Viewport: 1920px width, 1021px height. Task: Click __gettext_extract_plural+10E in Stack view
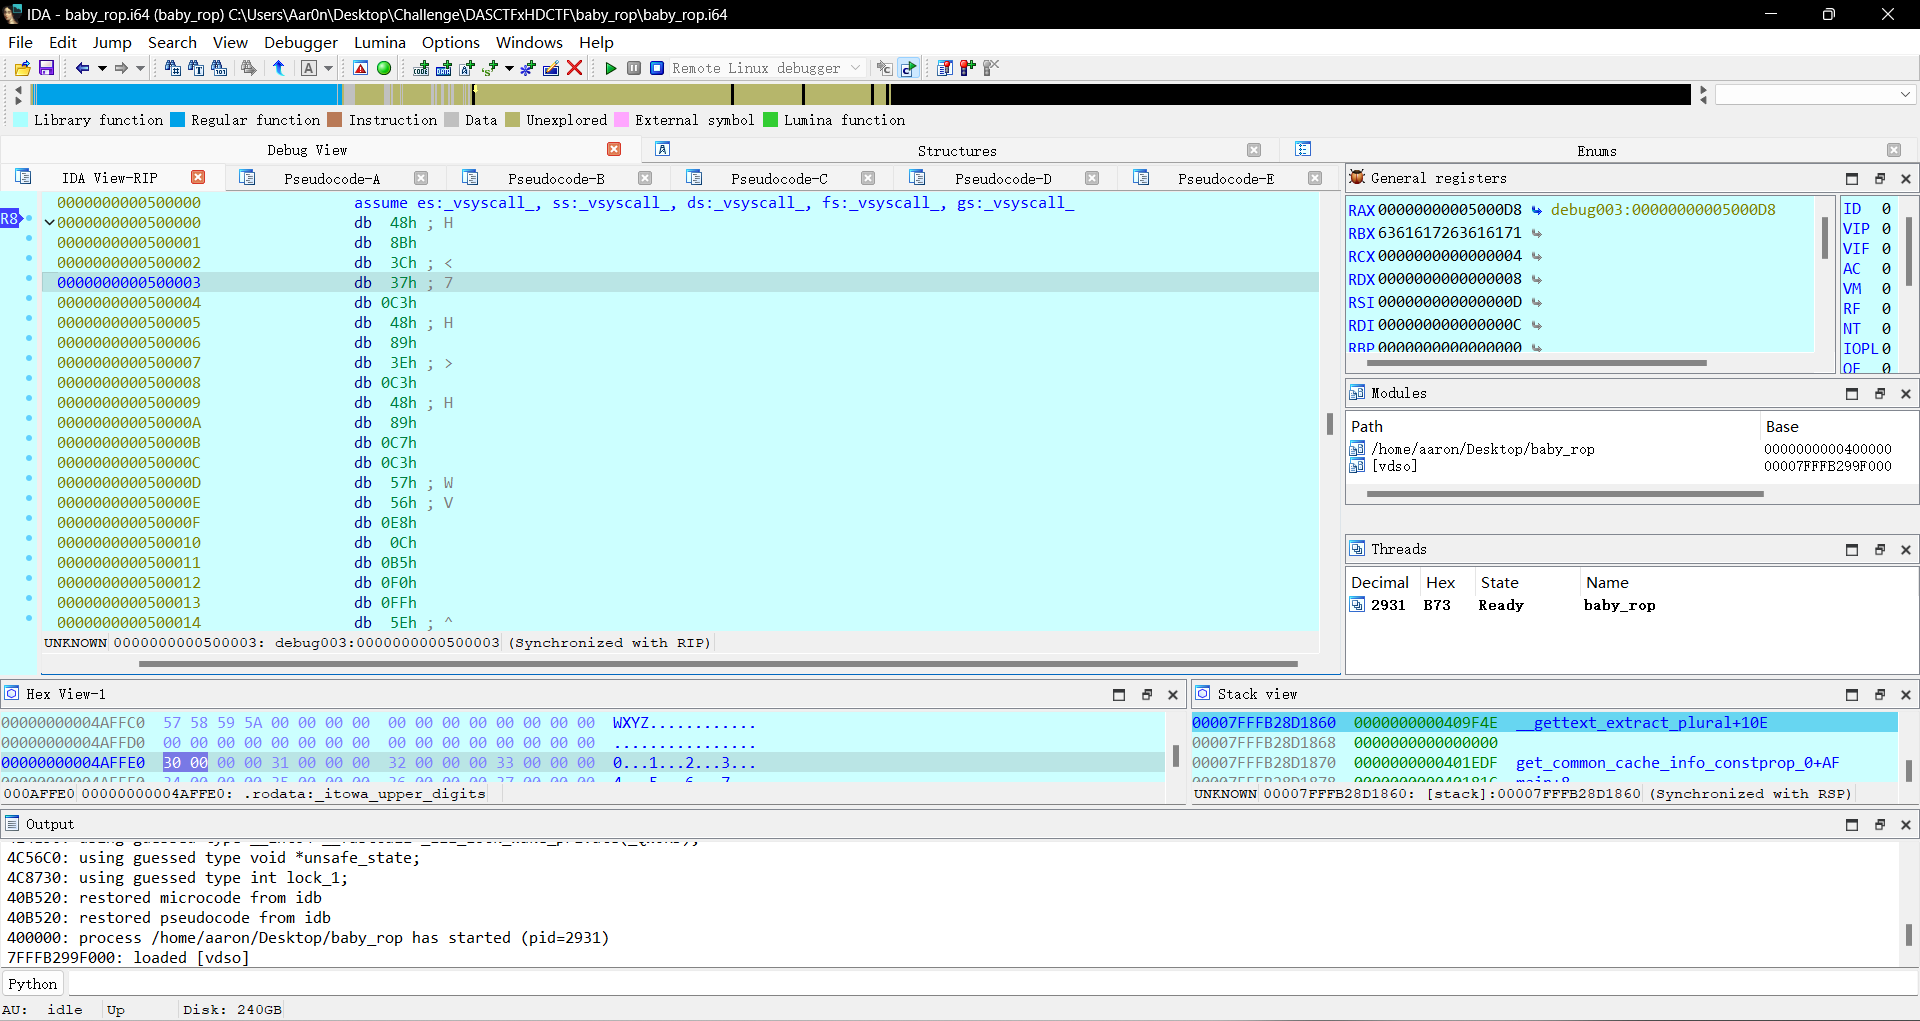(x=1641, y=722)
